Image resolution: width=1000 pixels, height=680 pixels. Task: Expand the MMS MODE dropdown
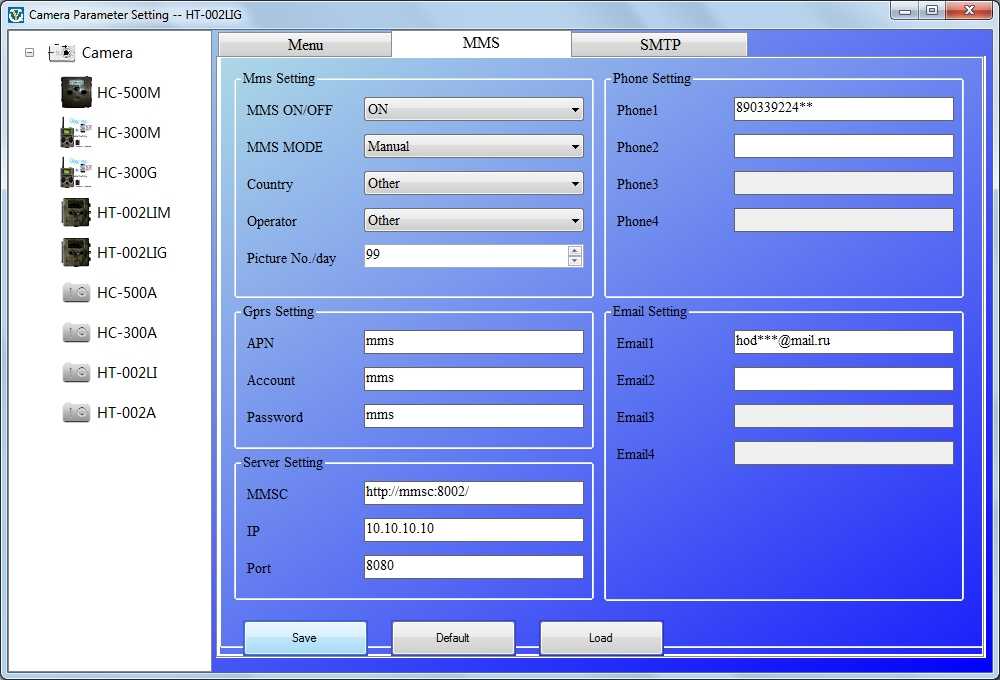tap(575, 147)
